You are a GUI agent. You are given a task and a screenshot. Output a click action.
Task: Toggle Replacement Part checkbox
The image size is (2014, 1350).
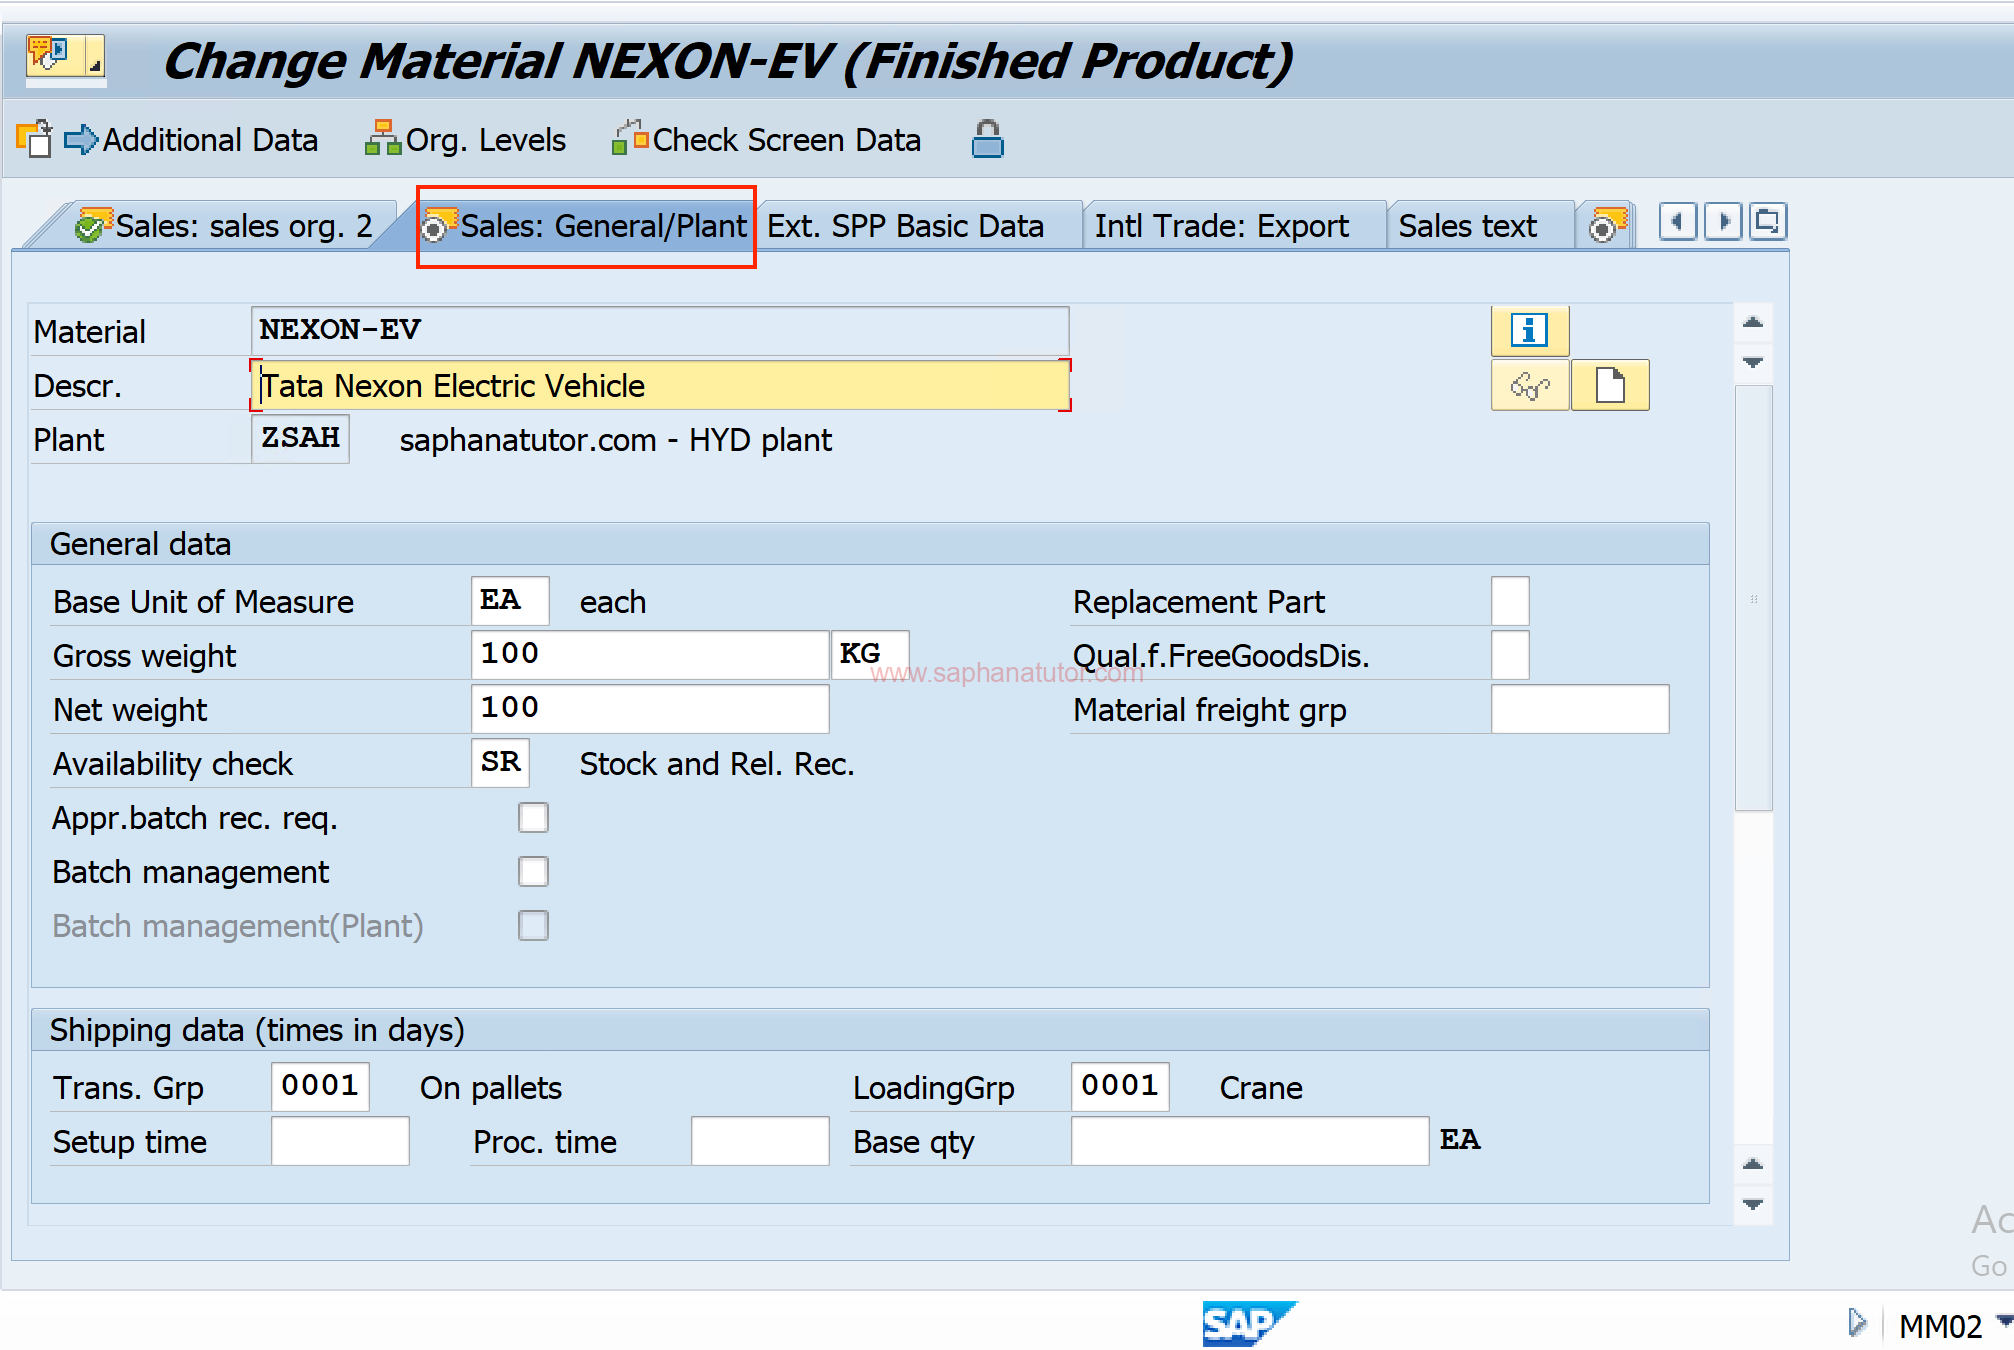(1510, 601)
